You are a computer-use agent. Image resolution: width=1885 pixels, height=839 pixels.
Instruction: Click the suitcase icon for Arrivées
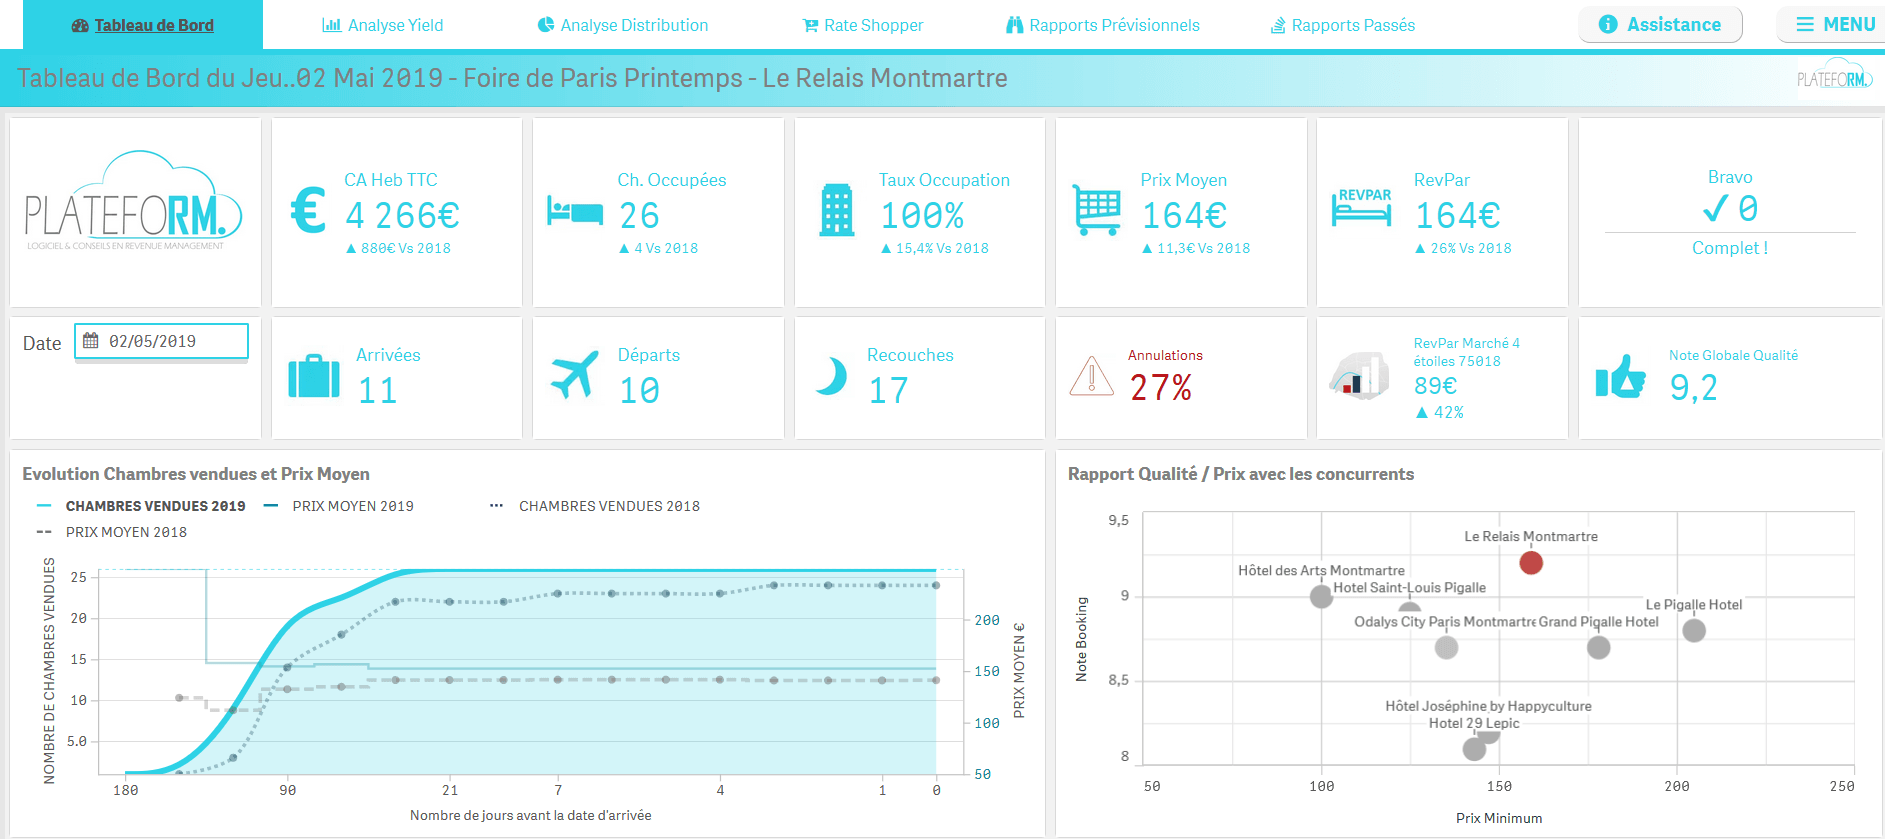(314, 377)
